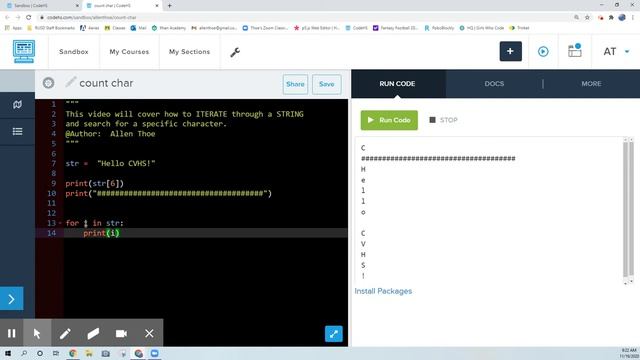Open the AT account dropdown

tap(616, 51)
